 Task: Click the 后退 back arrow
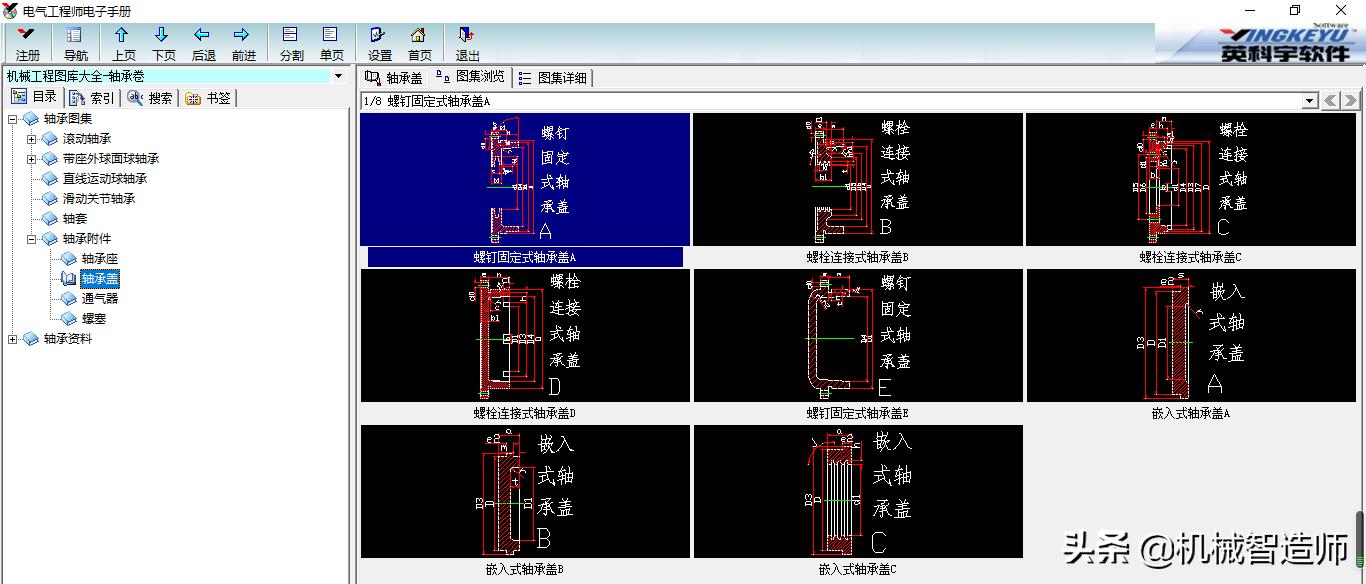point(203,44)
